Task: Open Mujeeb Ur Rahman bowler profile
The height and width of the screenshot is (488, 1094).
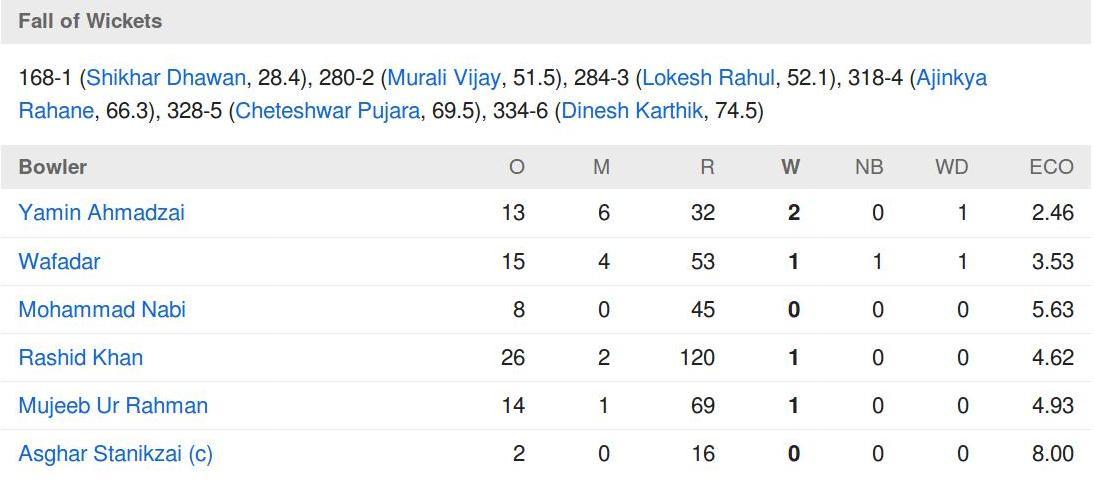Action: pyautogui.click(x=113, y=406)
